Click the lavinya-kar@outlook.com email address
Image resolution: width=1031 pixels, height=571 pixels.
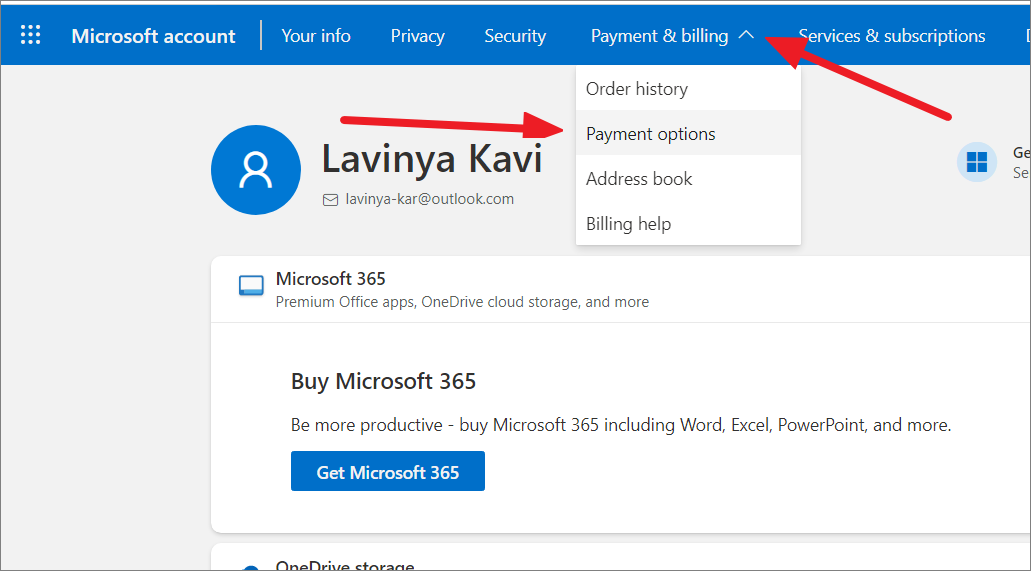(x=430, y=199)
